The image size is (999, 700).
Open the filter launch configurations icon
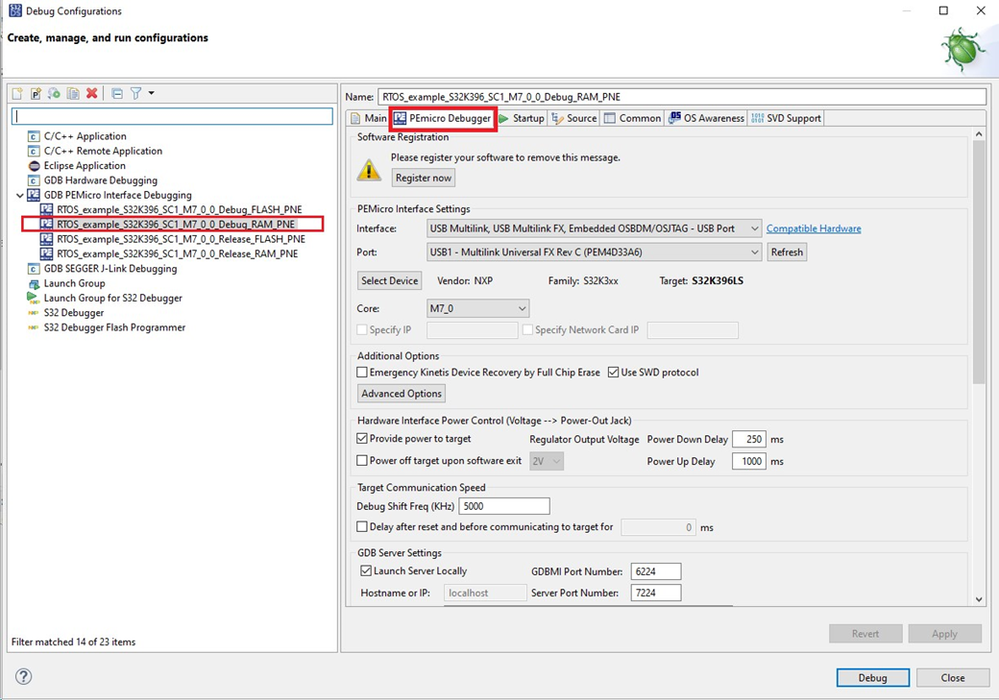click(136, 94)
